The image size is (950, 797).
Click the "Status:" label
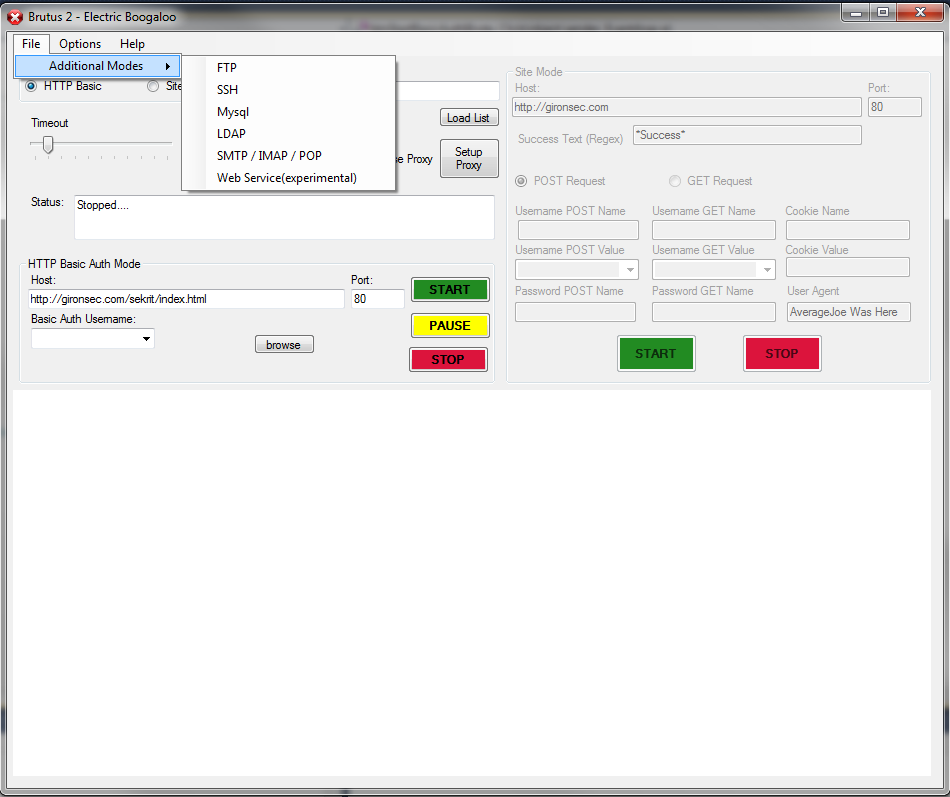tap(47, 202)
